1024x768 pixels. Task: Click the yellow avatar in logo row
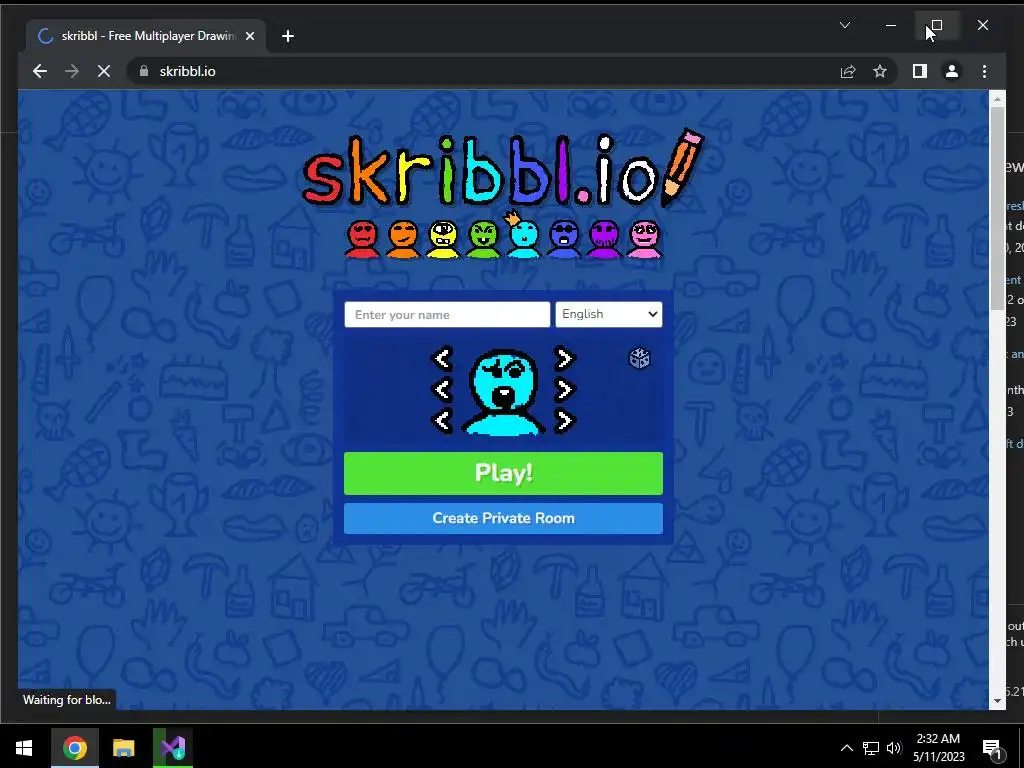(x=443, y=238)
